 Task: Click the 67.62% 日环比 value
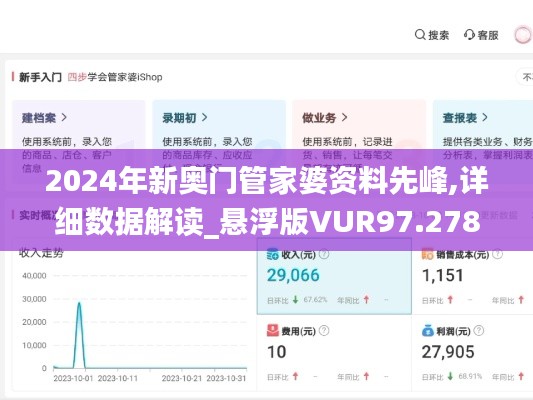pyautogui.click(x=315, y=300)
